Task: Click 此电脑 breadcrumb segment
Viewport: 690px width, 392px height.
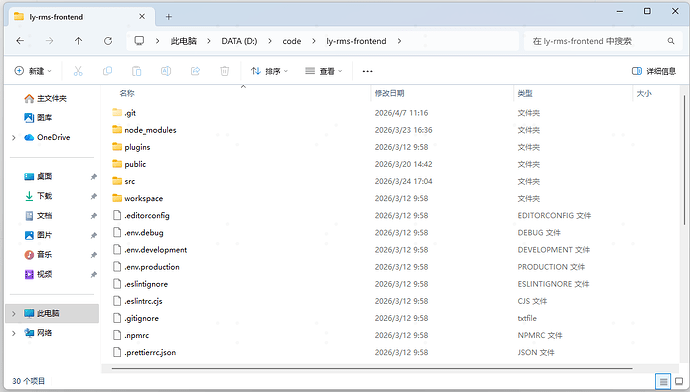Action: click(184, 41)
